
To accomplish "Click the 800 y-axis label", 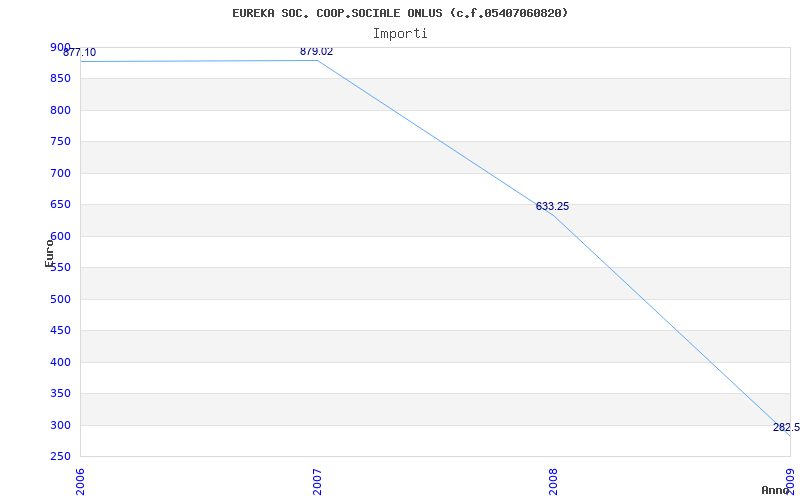I will (60, 110).
